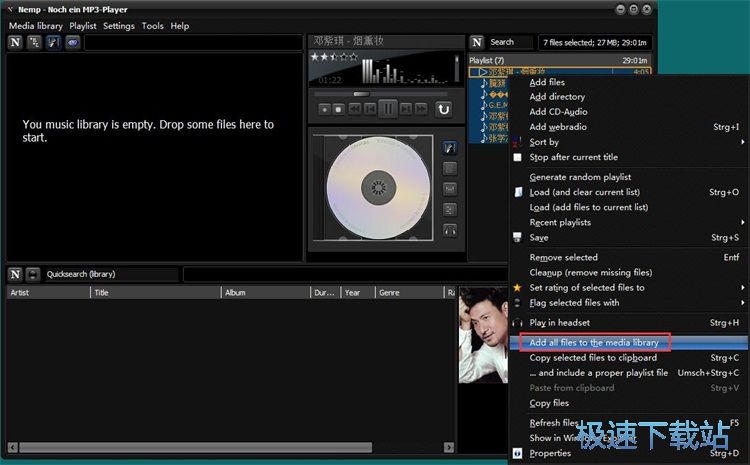Click the library horizontal scrollbar thumb
Image resolution: width=750 pixels, height=465 pixels.
pos(195,448)
